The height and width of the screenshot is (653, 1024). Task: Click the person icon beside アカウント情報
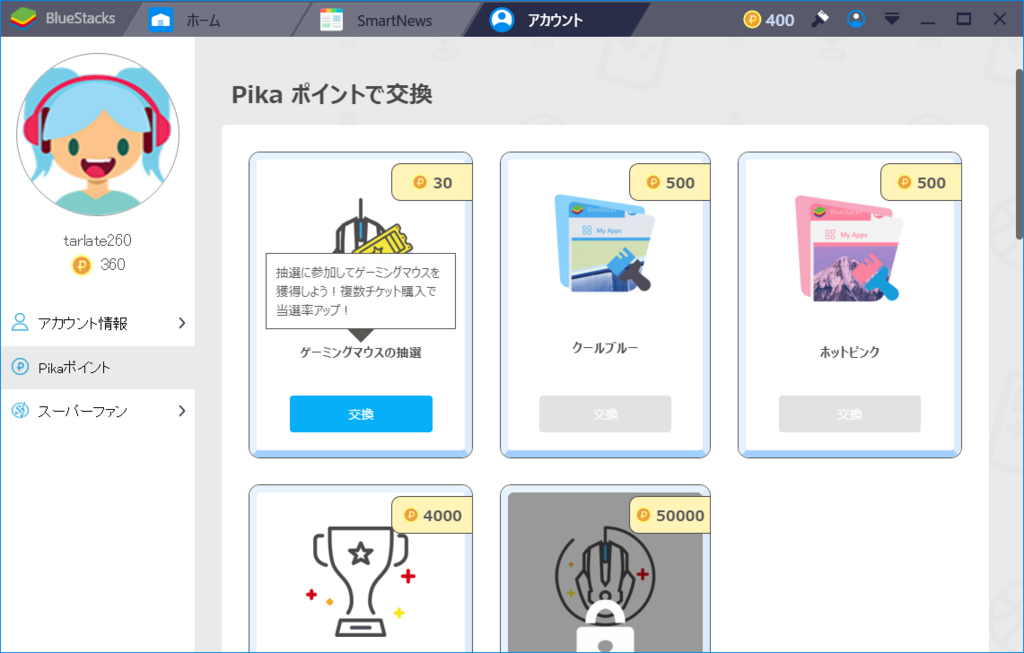(20, 322)
